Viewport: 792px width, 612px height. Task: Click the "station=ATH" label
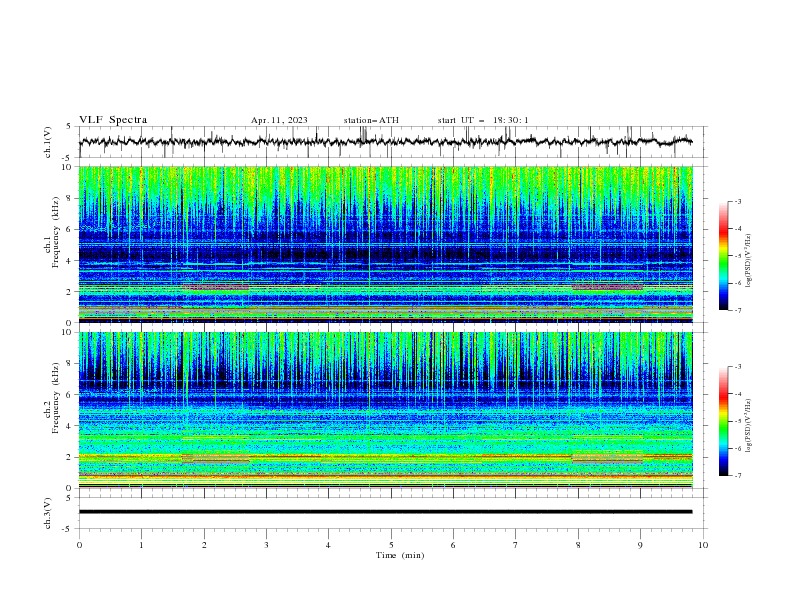coord(371,120)
